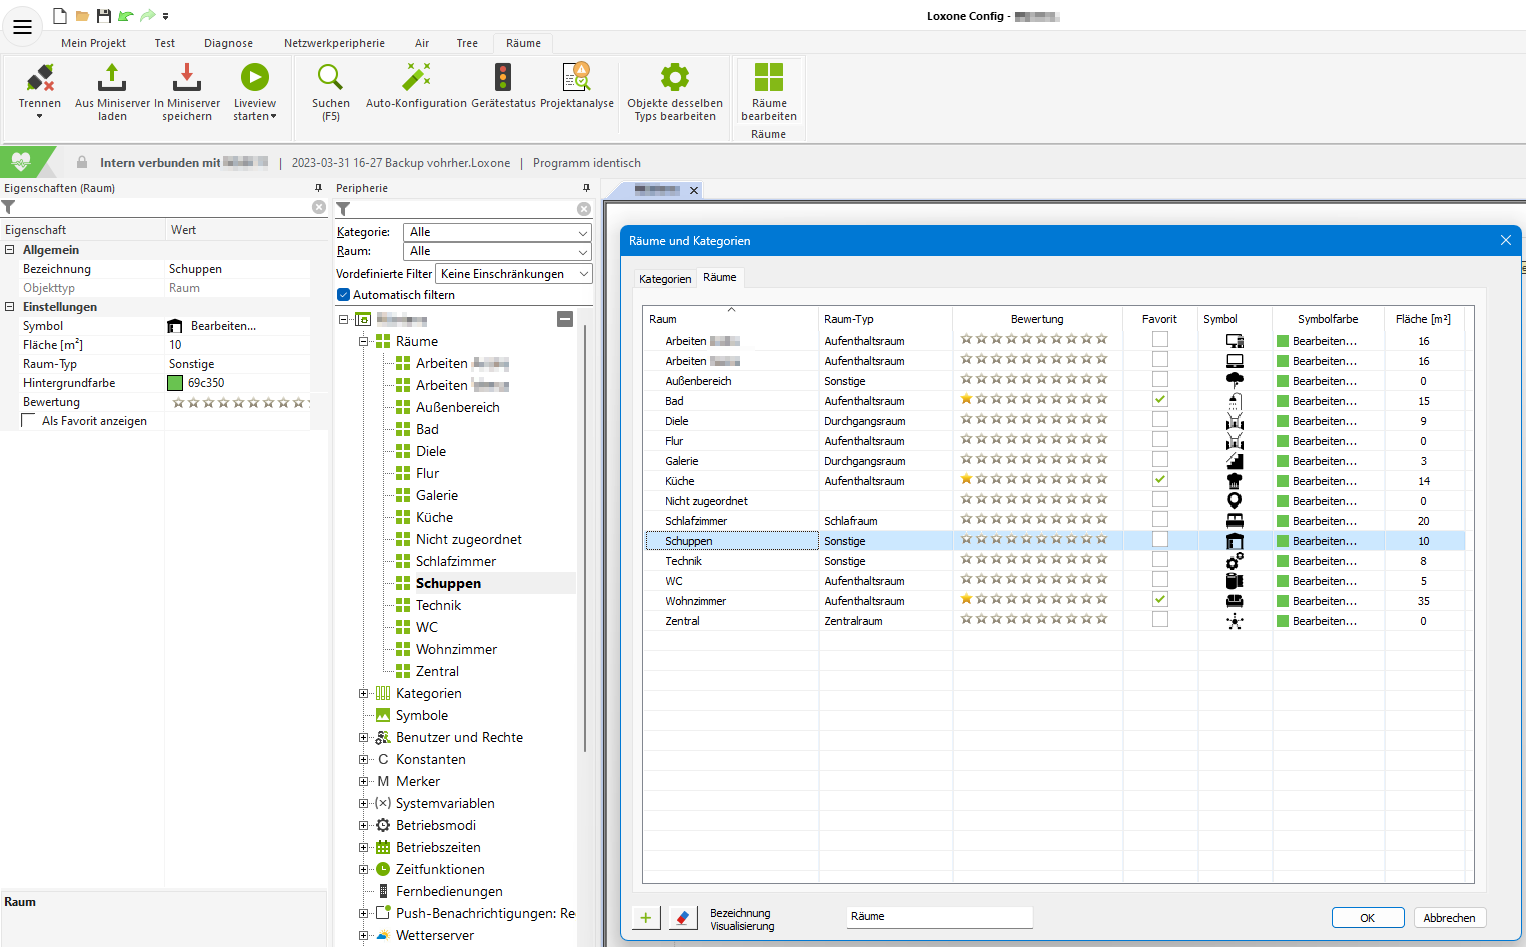Click Bearbeiten for Symbol property
The width and height of the screenshot is (1526, 947).
[x=223, y=326]
